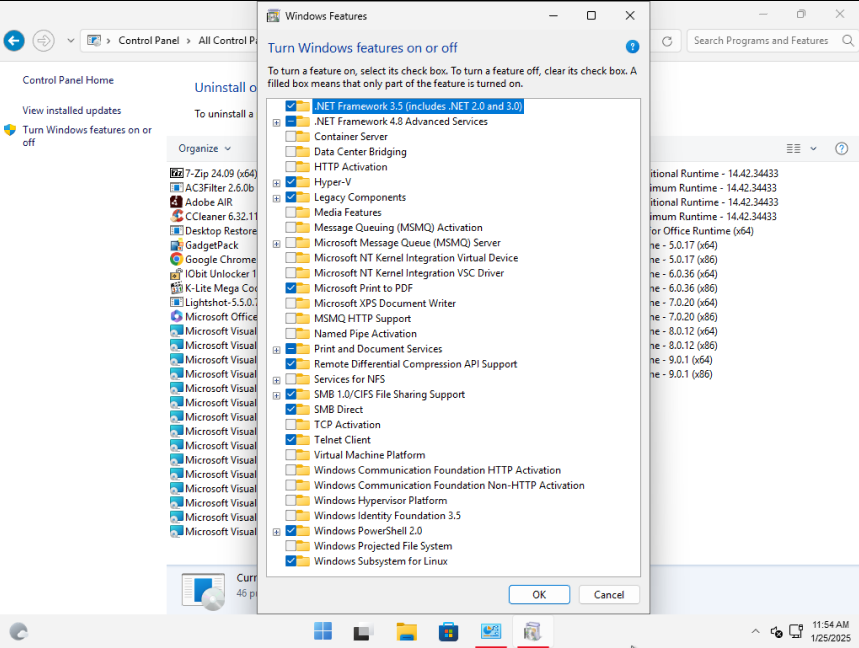Screen dimensions: 859x648
Task: Click the Forward arrow in Control Panel
Action: 43,41
